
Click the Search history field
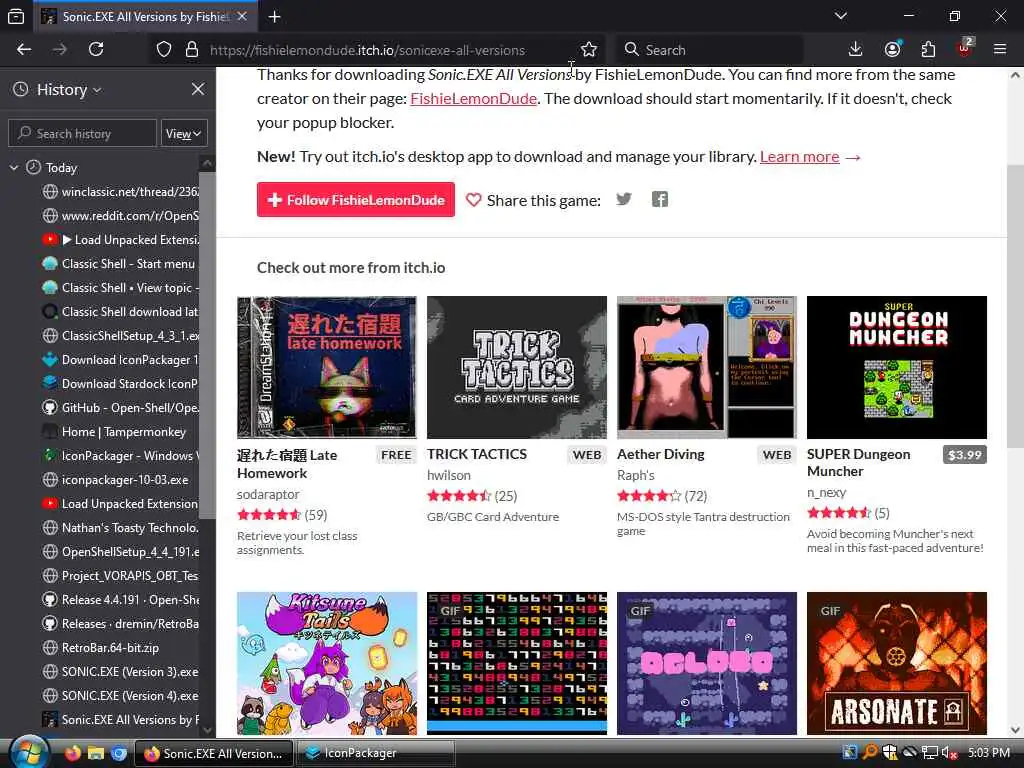tap(83, 133)
